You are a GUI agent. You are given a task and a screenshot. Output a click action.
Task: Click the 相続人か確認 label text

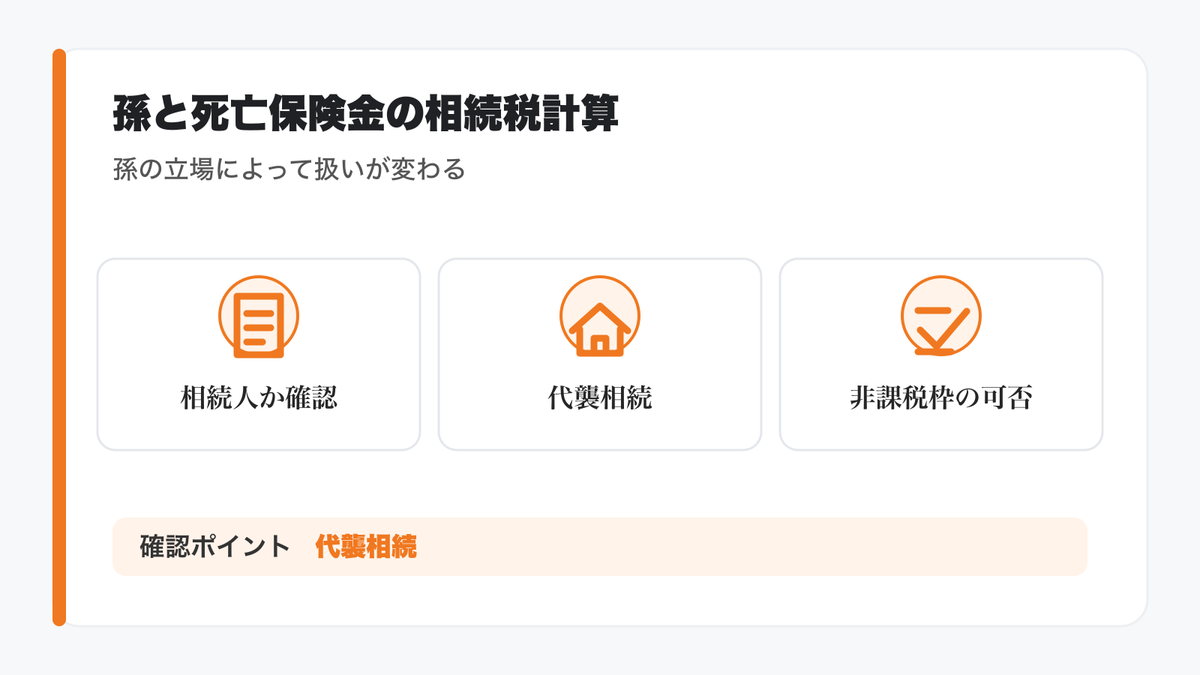(259, 398)
